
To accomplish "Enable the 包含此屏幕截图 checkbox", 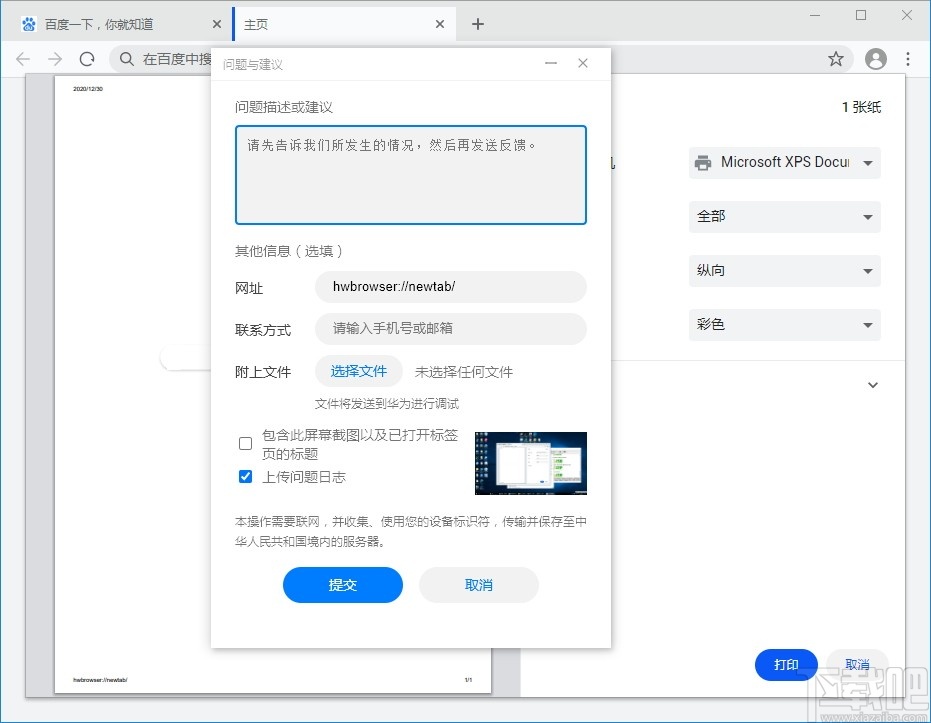I will tap(245, 443).
